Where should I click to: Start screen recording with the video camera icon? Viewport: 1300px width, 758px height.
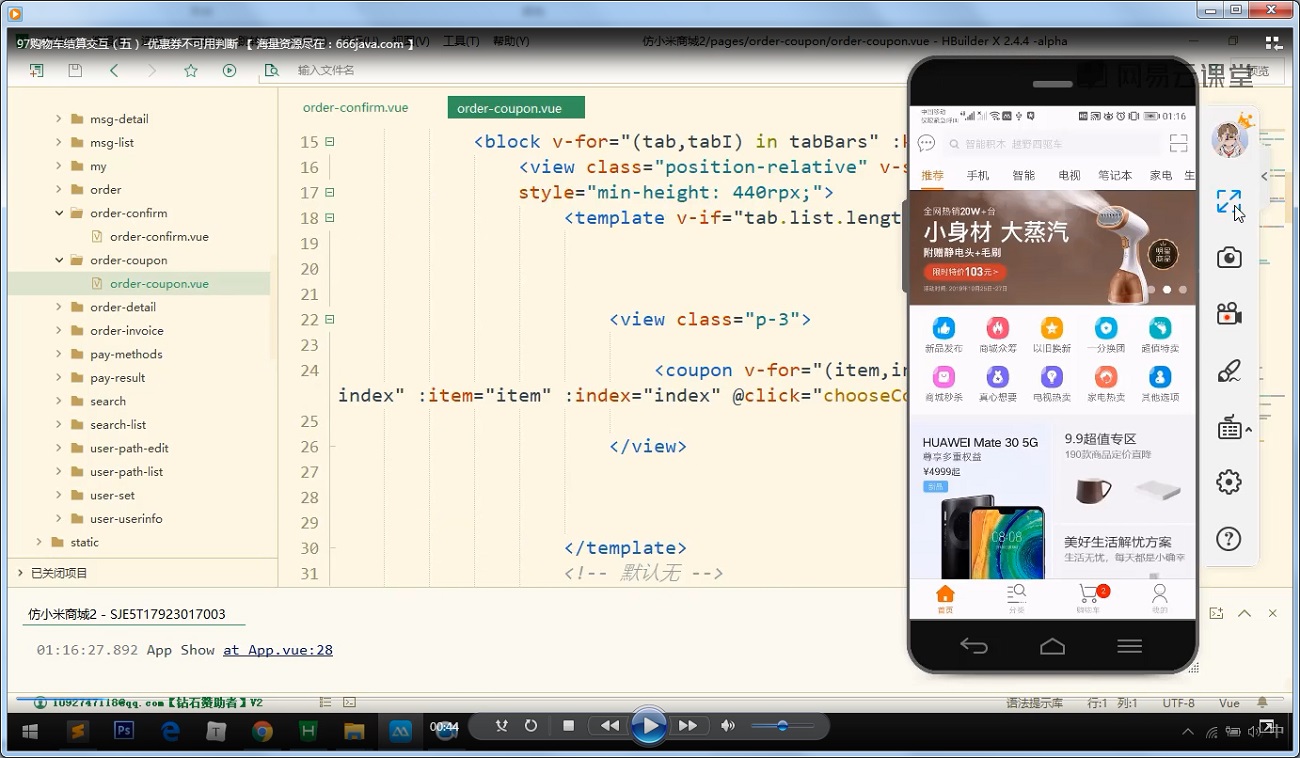click(1229, 314)
